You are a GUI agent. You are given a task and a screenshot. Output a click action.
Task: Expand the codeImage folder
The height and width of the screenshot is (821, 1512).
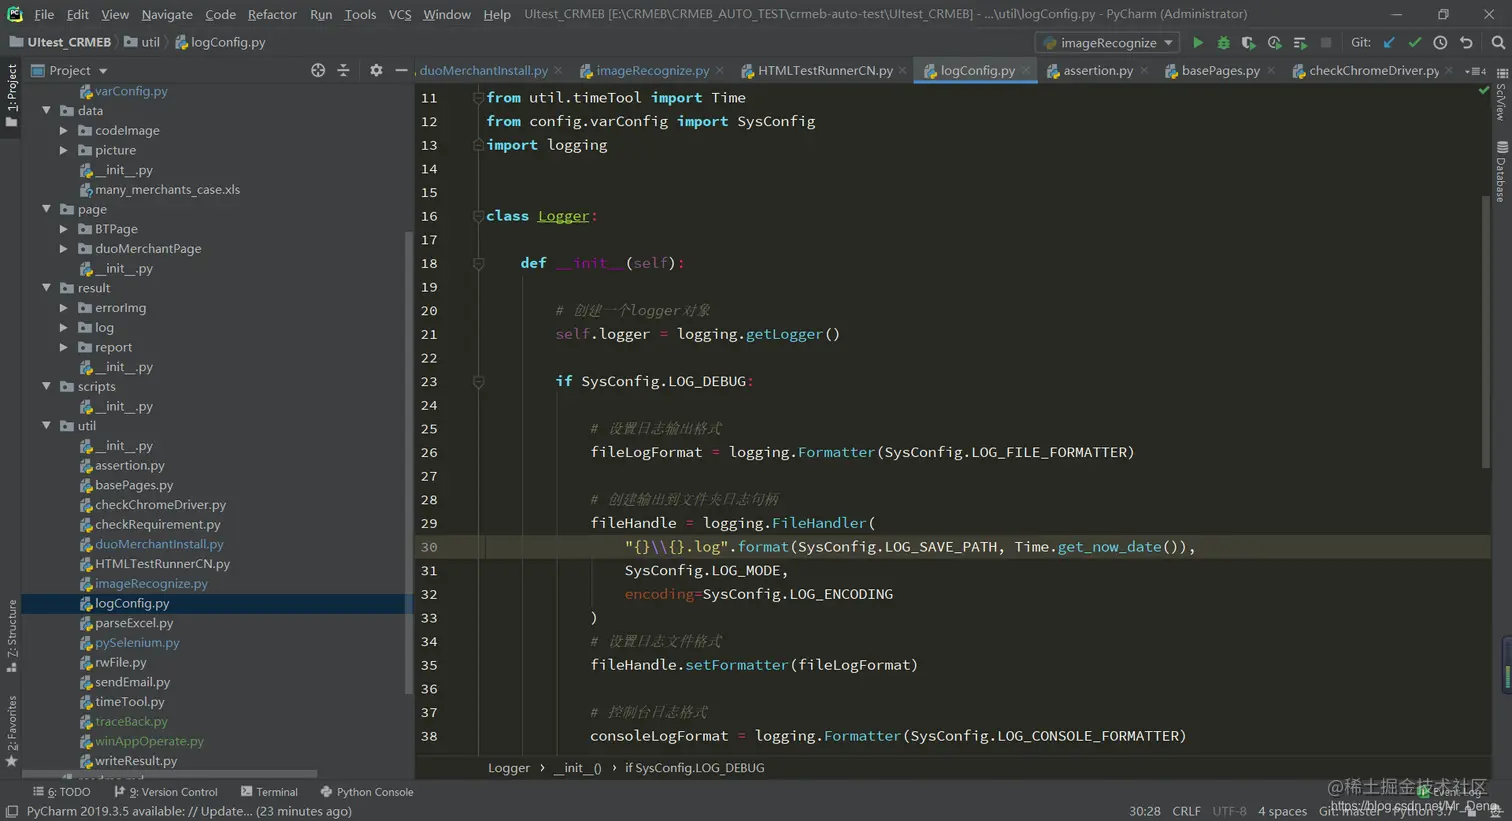(x=64, y=131)
